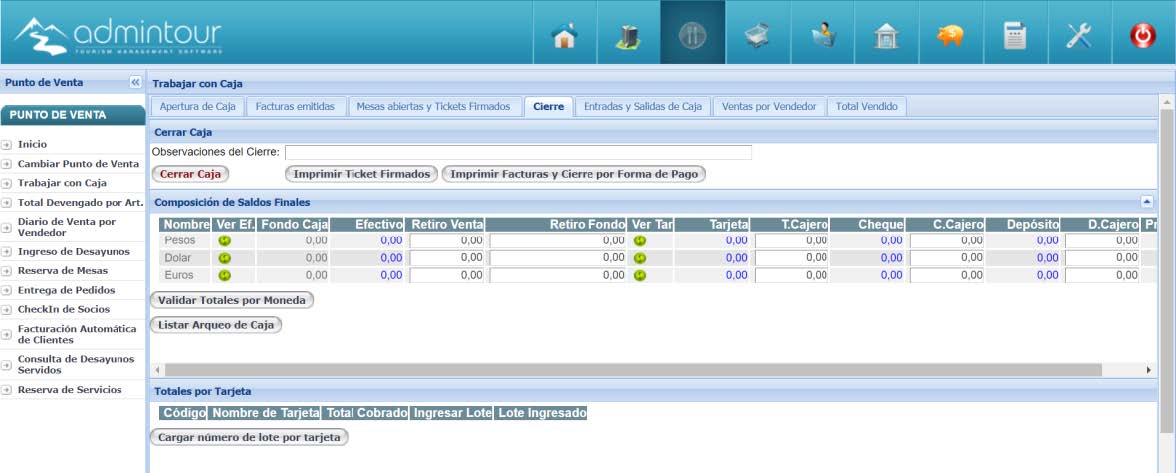Image resolution: width=1176 pixels, height=473 pixels.
Task: Open Facturación Automática de Clientes
Action: tap(77, 334)
